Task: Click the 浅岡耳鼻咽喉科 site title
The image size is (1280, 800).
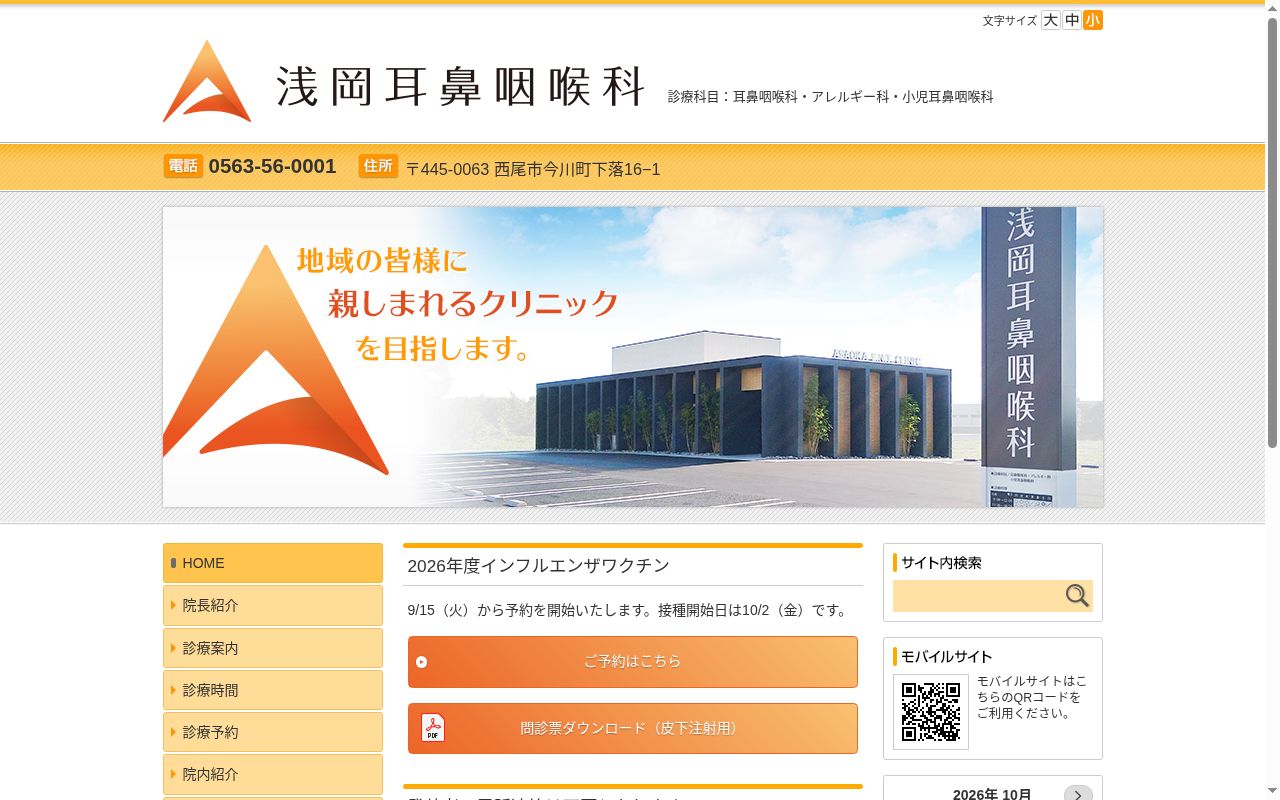Action: [461, 86]
